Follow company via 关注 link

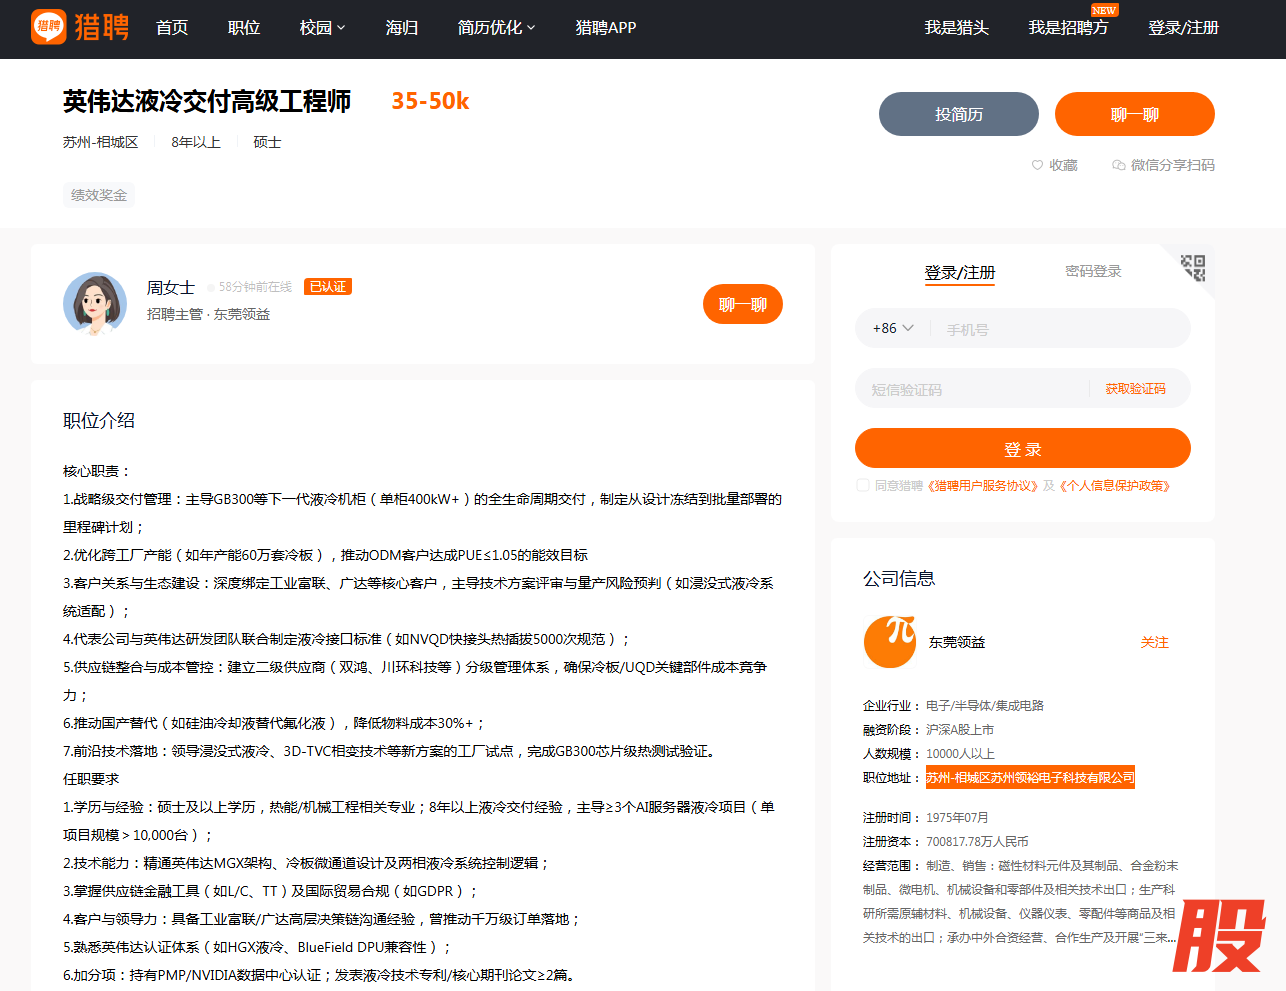[x=1154, y=642]
